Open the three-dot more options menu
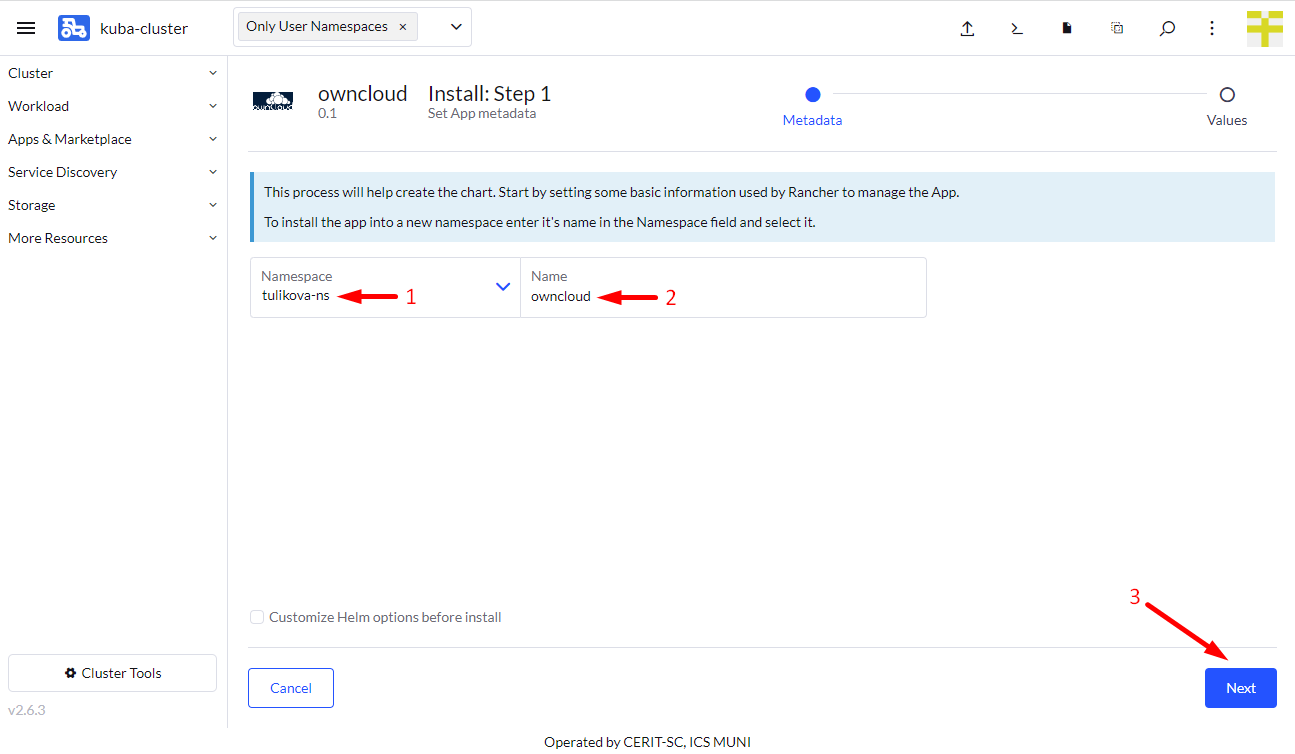 click(x=1212, y=29)
